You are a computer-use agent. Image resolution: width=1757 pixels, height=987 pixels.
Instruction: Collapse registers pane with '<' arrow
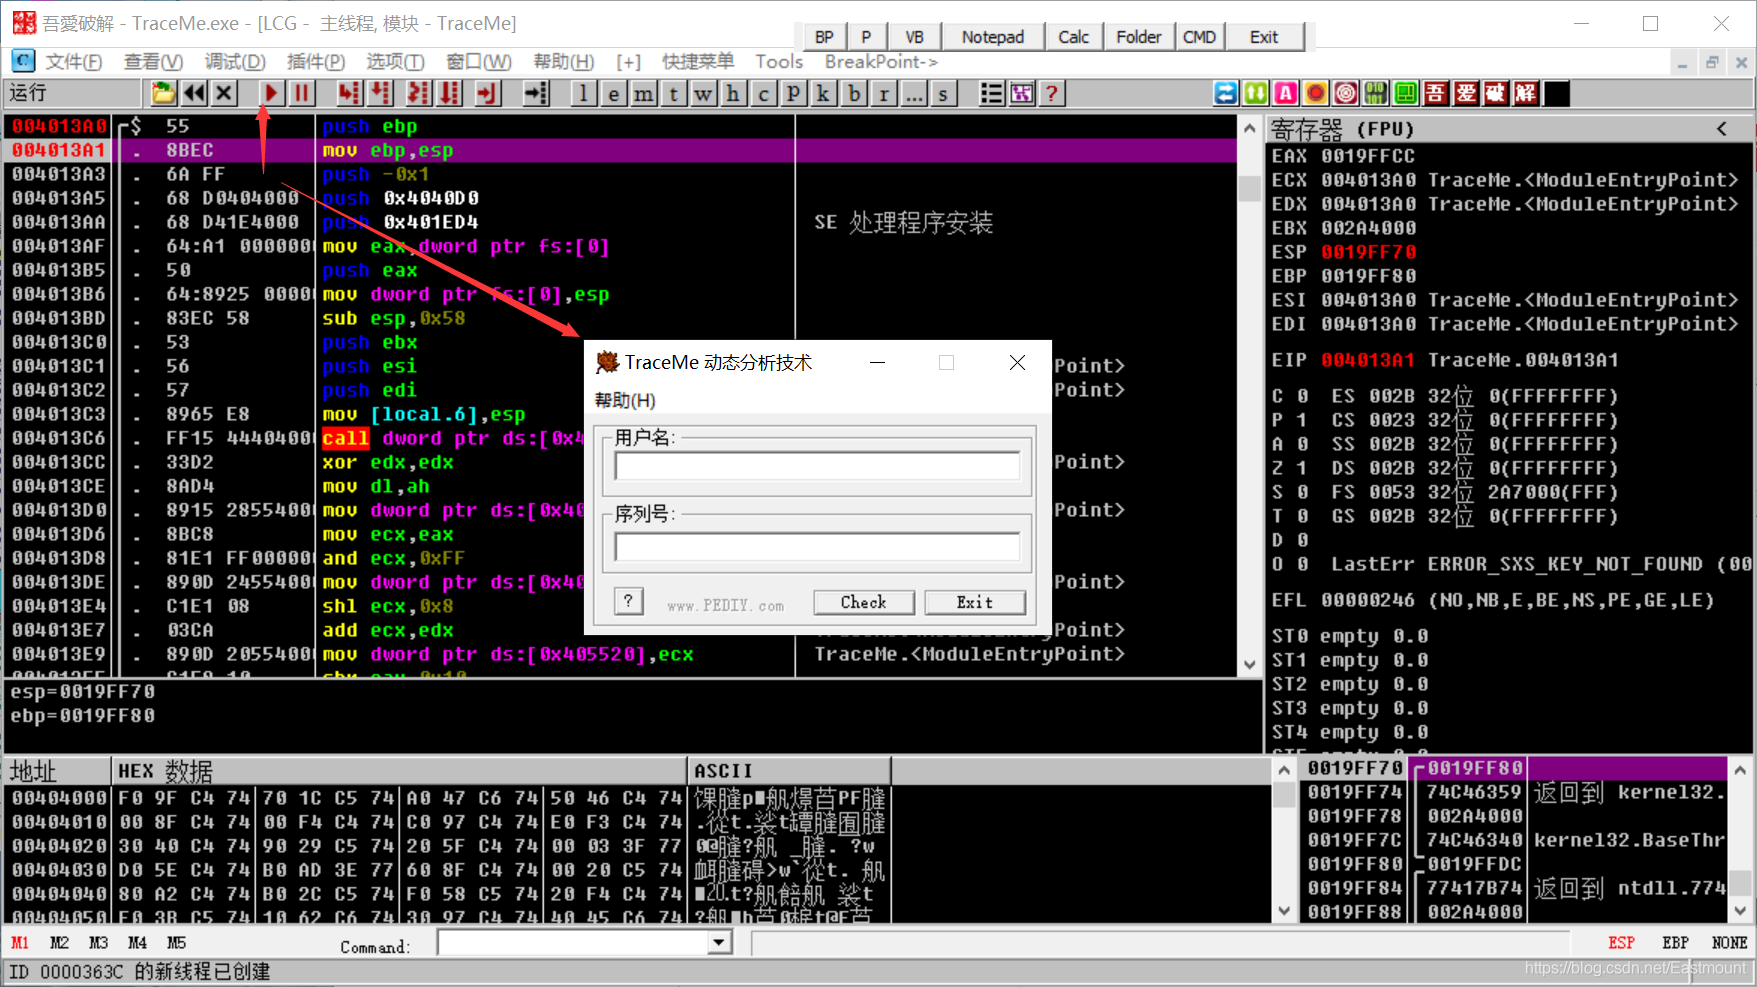coord(1721,129)
